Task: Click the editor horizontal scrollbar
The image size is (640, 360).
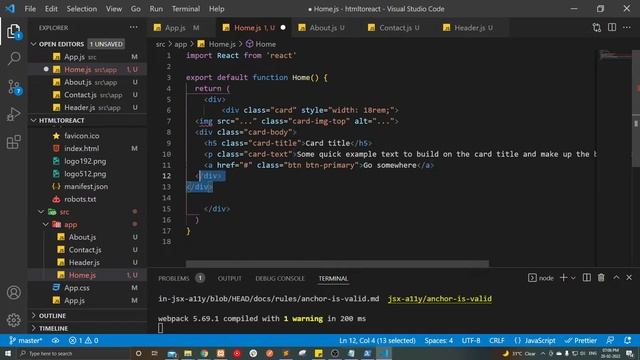Action: (x=337, y=264)
